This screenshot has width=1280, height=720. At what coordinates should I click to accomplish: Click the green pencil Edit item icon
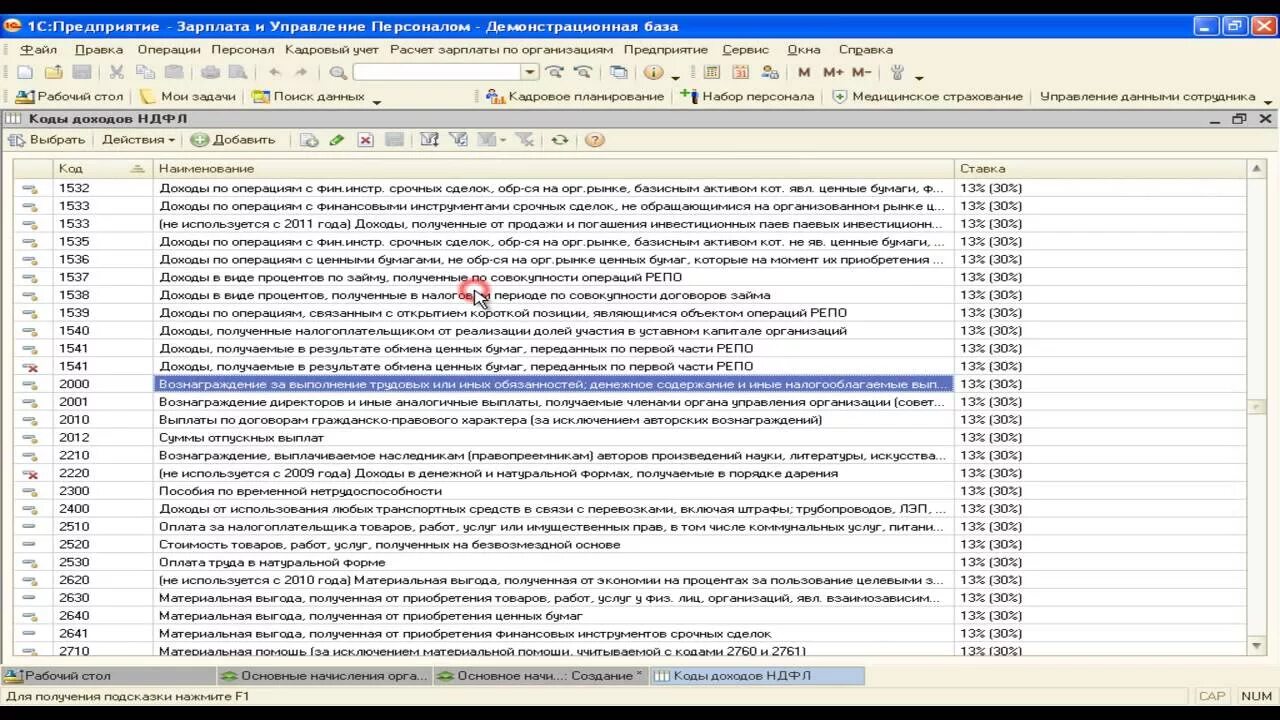[x=337, y=140]
